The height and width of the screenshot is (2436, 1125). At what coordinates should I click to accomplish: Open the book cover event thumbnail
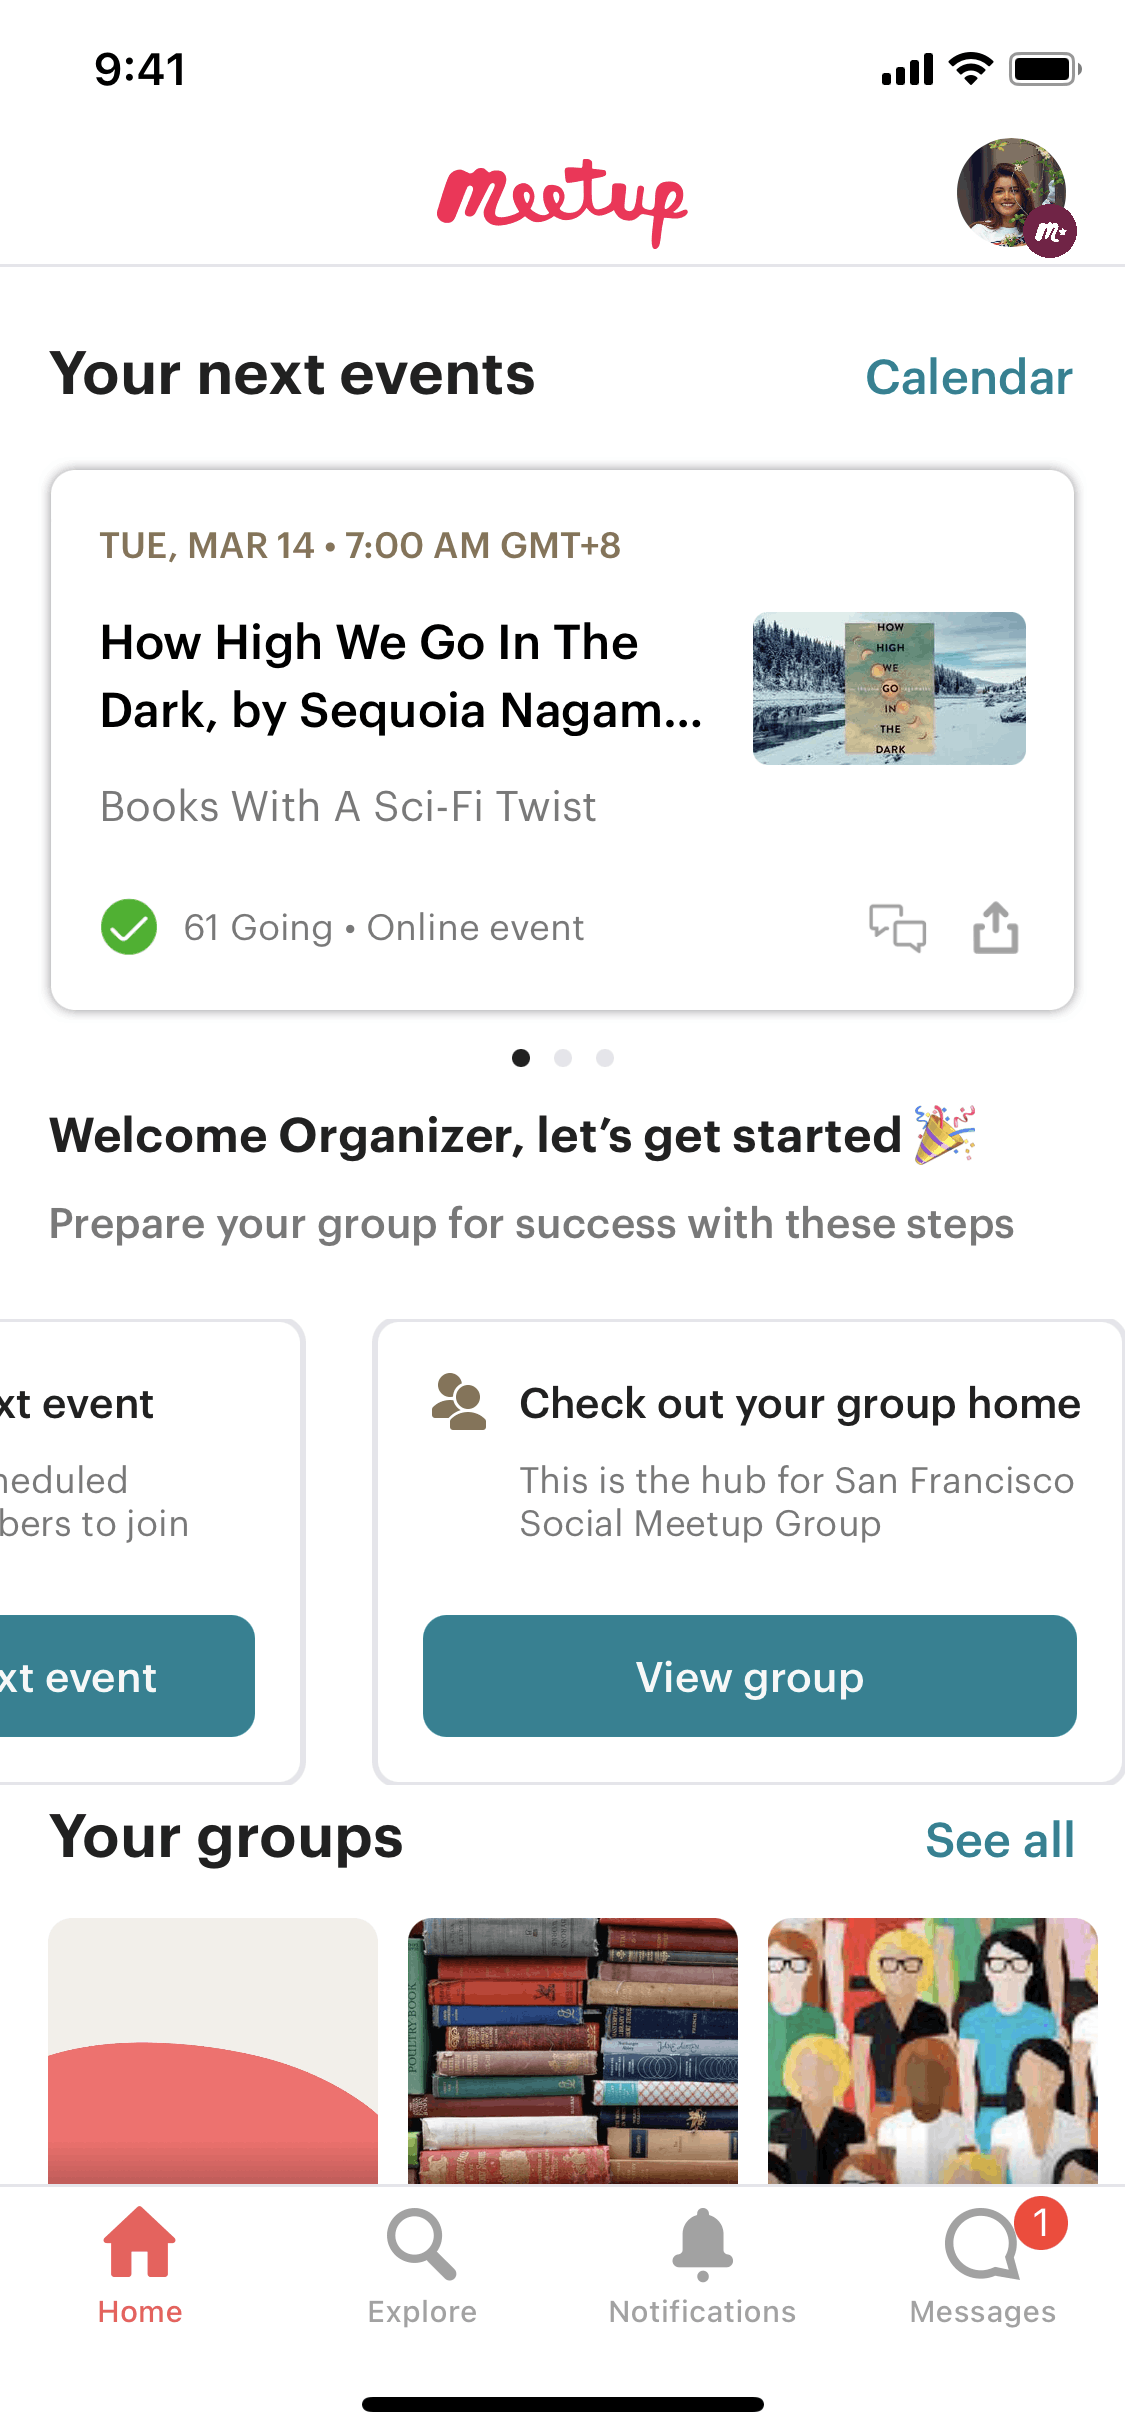[889, 688]
